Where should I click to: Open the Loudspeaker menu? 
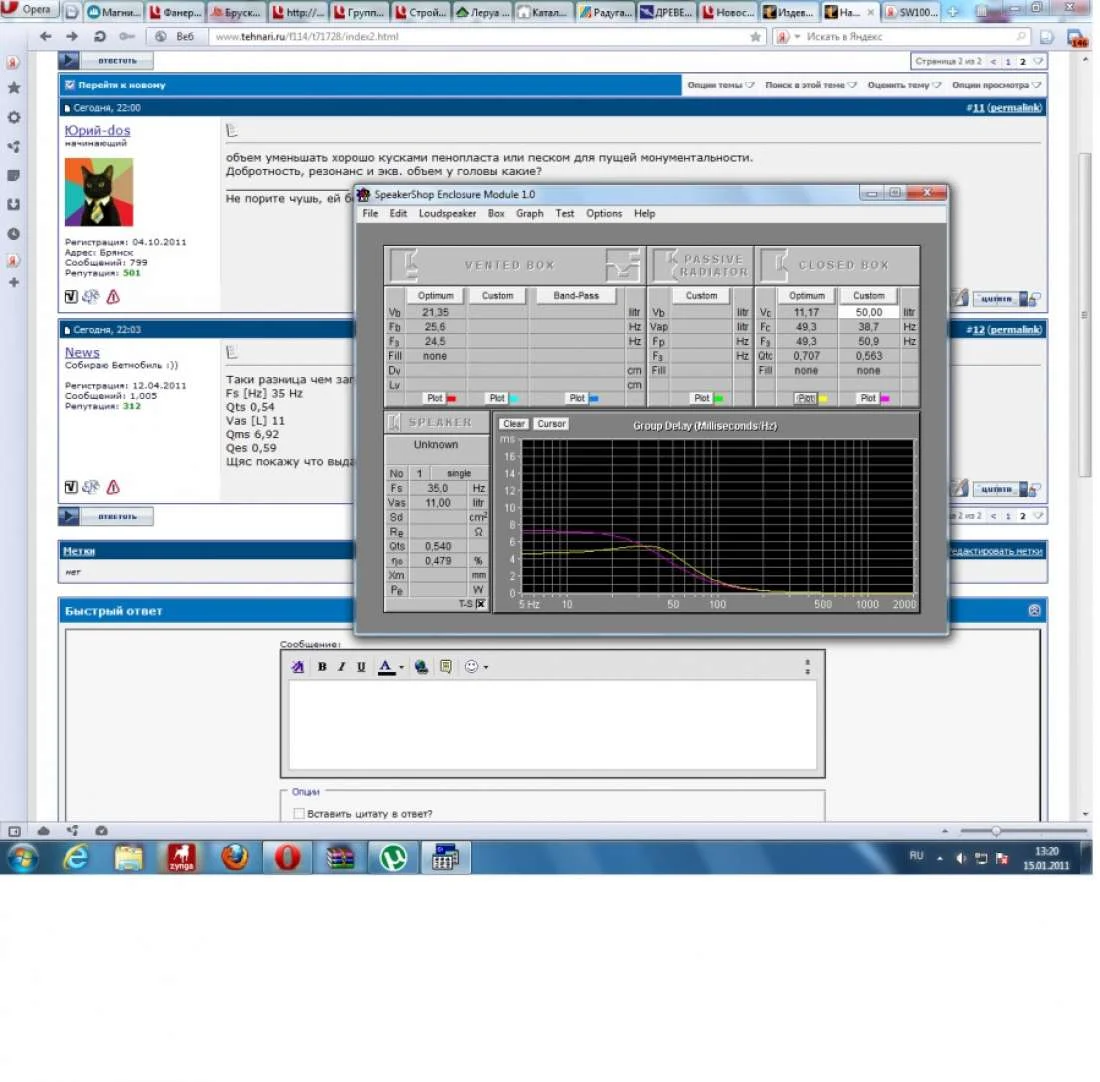tap(447, 213)
